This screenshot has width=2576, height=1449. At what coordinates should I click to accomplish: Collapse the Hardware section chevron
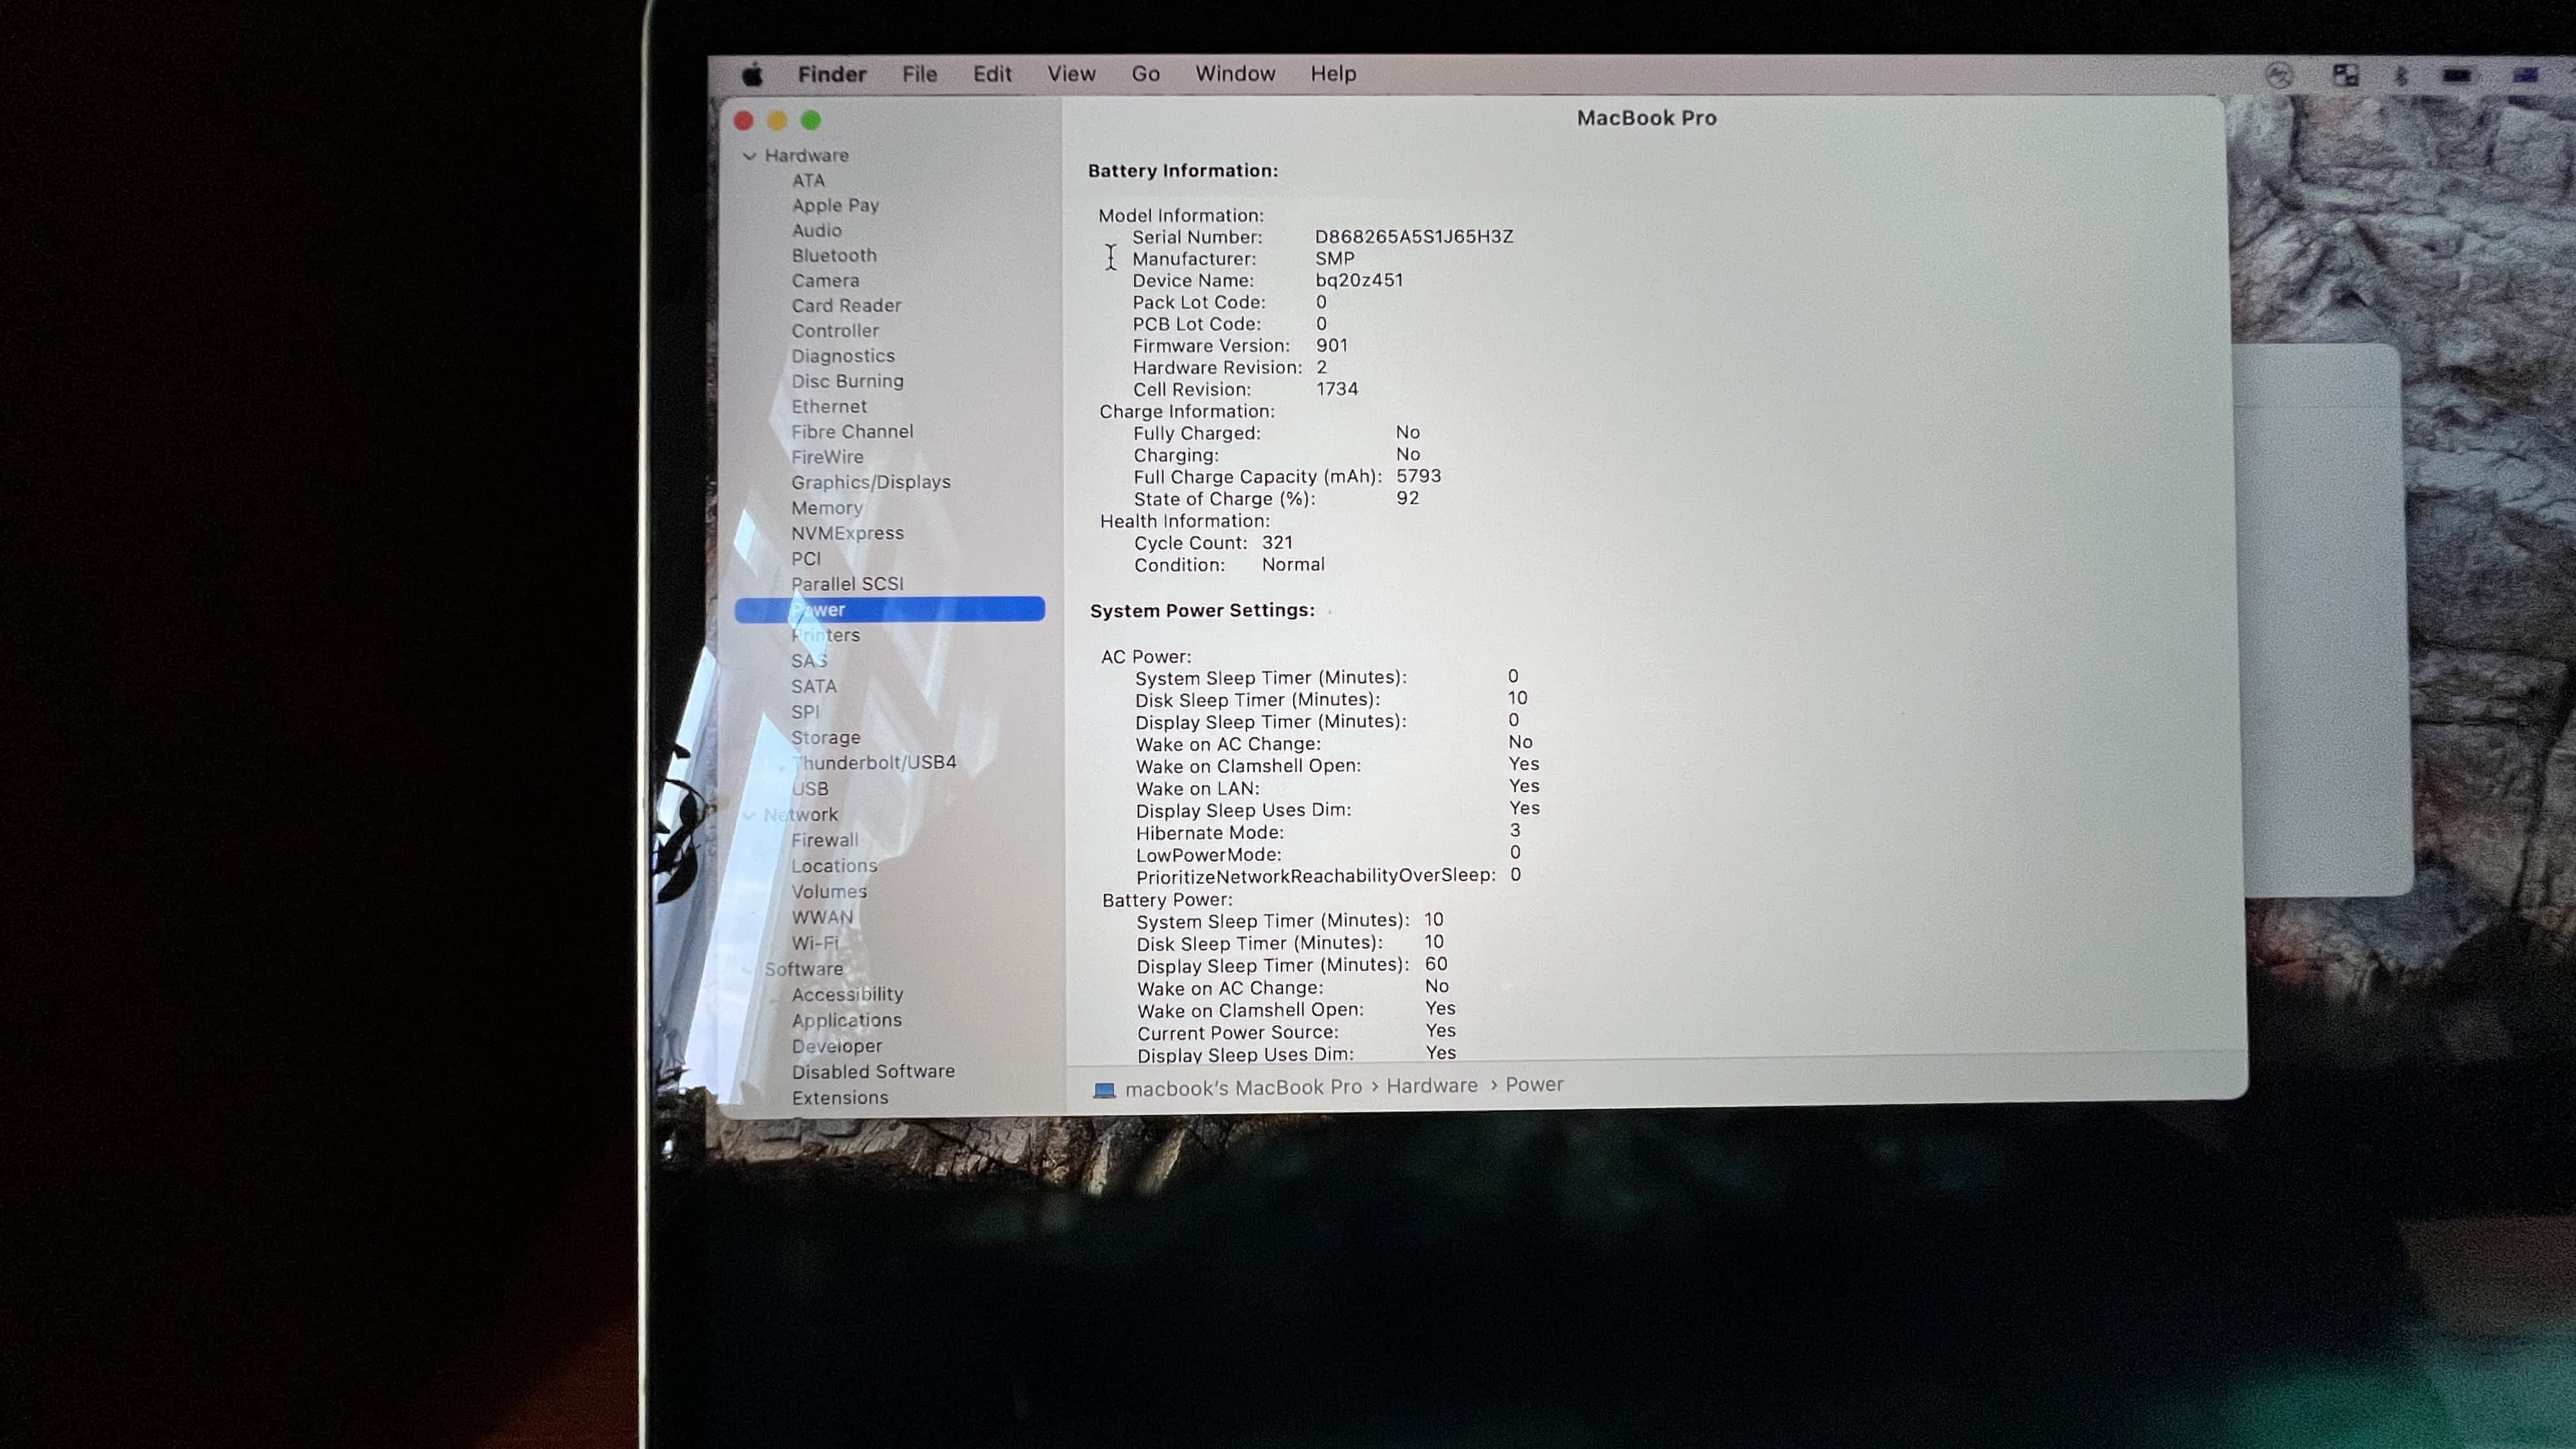[x=749, y=156]
